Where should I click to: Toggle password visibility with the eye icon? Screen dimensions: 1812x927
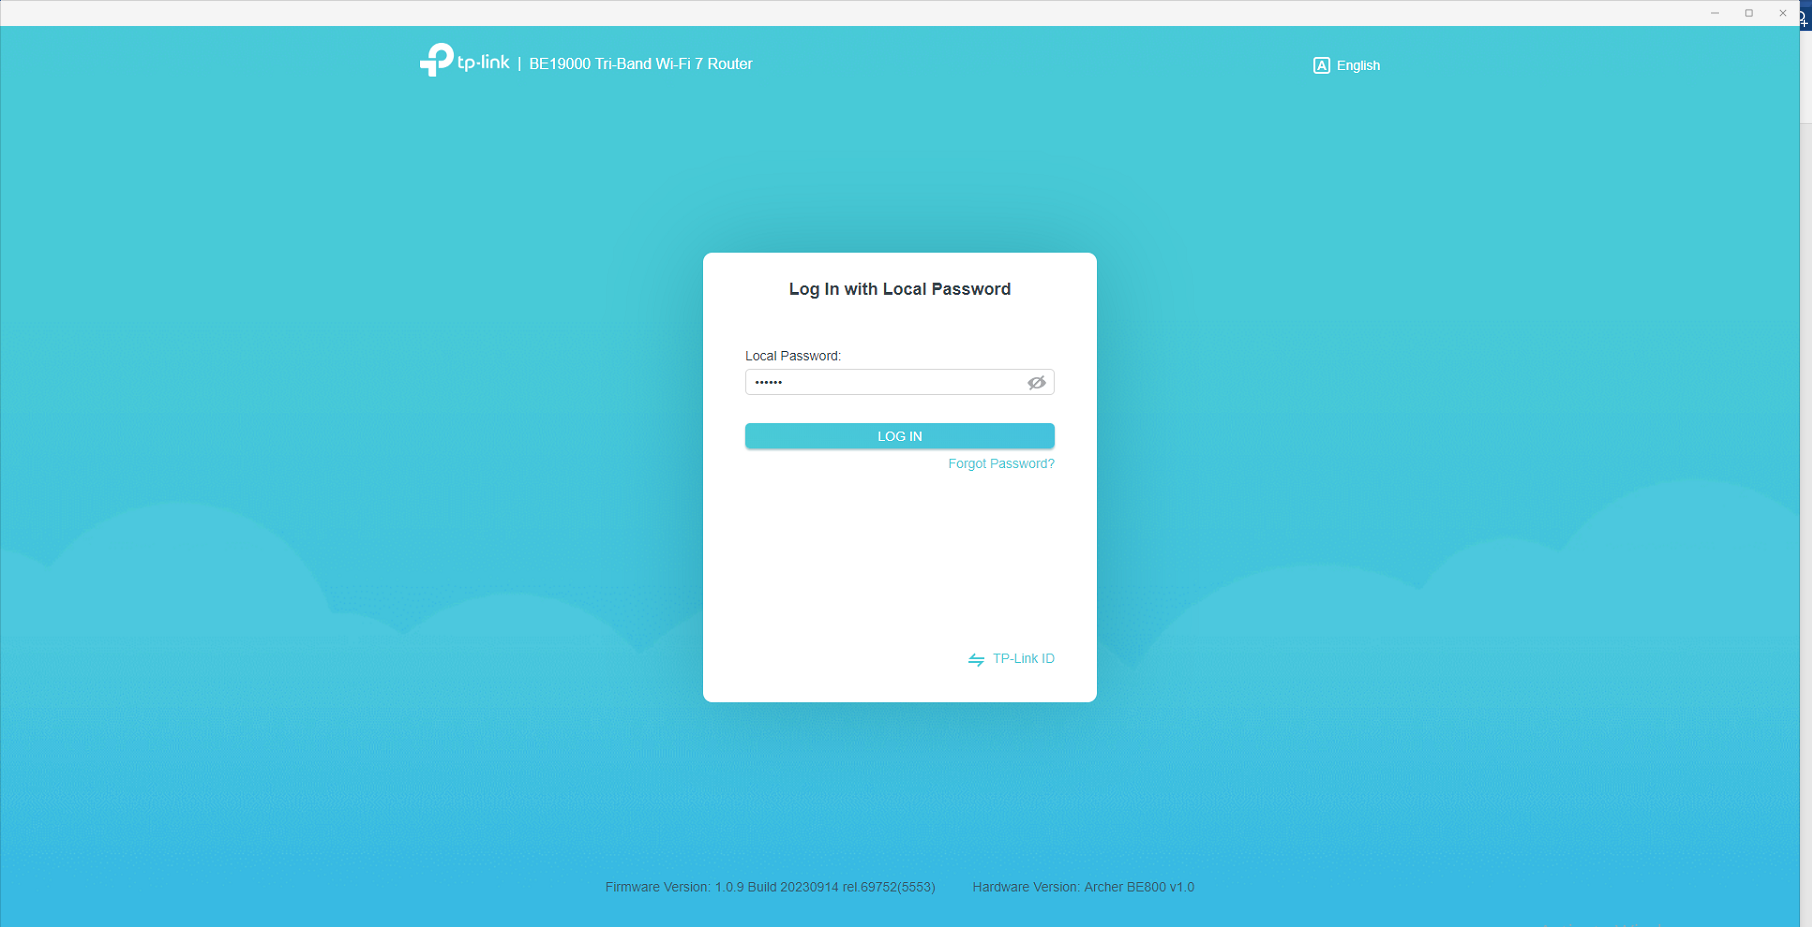tap(1036, 382)
